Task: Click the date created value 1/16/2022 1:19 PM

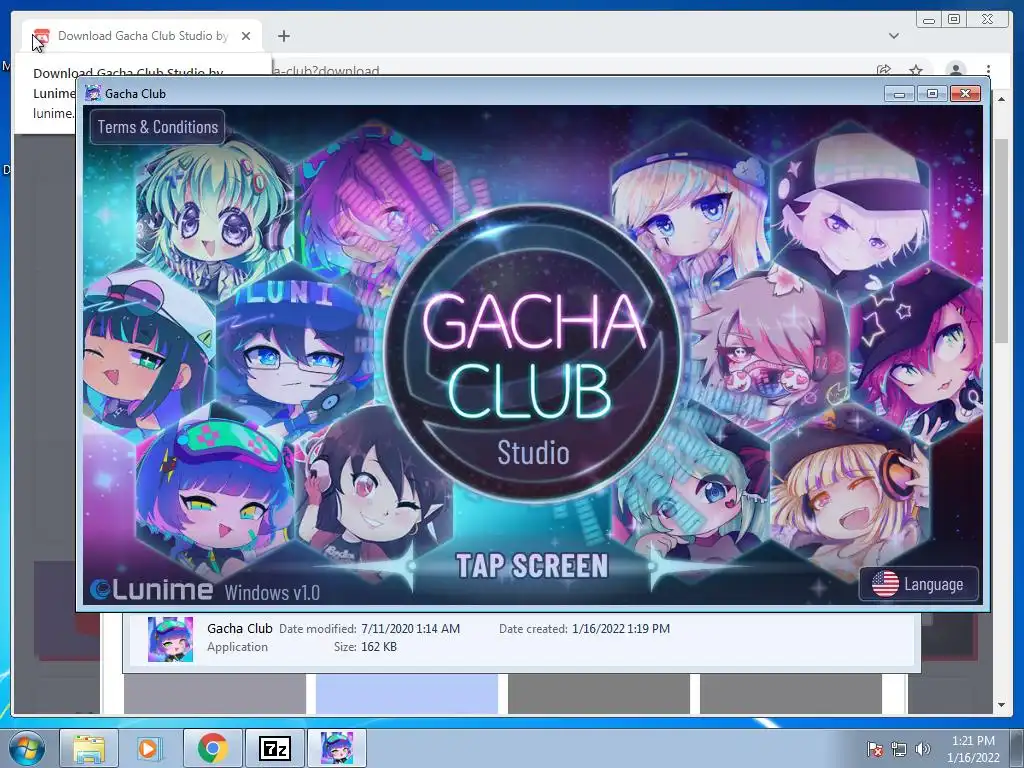Action: pos(621,628)
